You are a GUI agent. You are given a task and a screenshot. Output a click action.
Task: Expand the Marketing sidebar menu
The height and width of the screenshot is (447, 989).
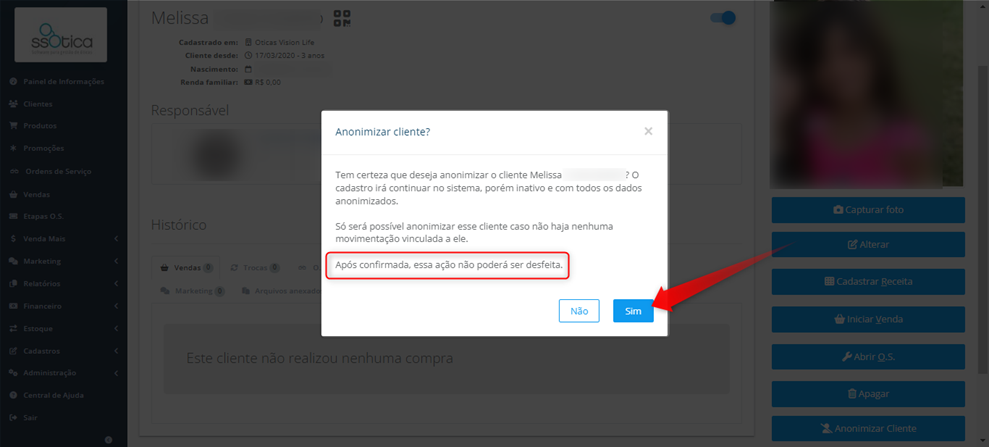tap(63, 261)
